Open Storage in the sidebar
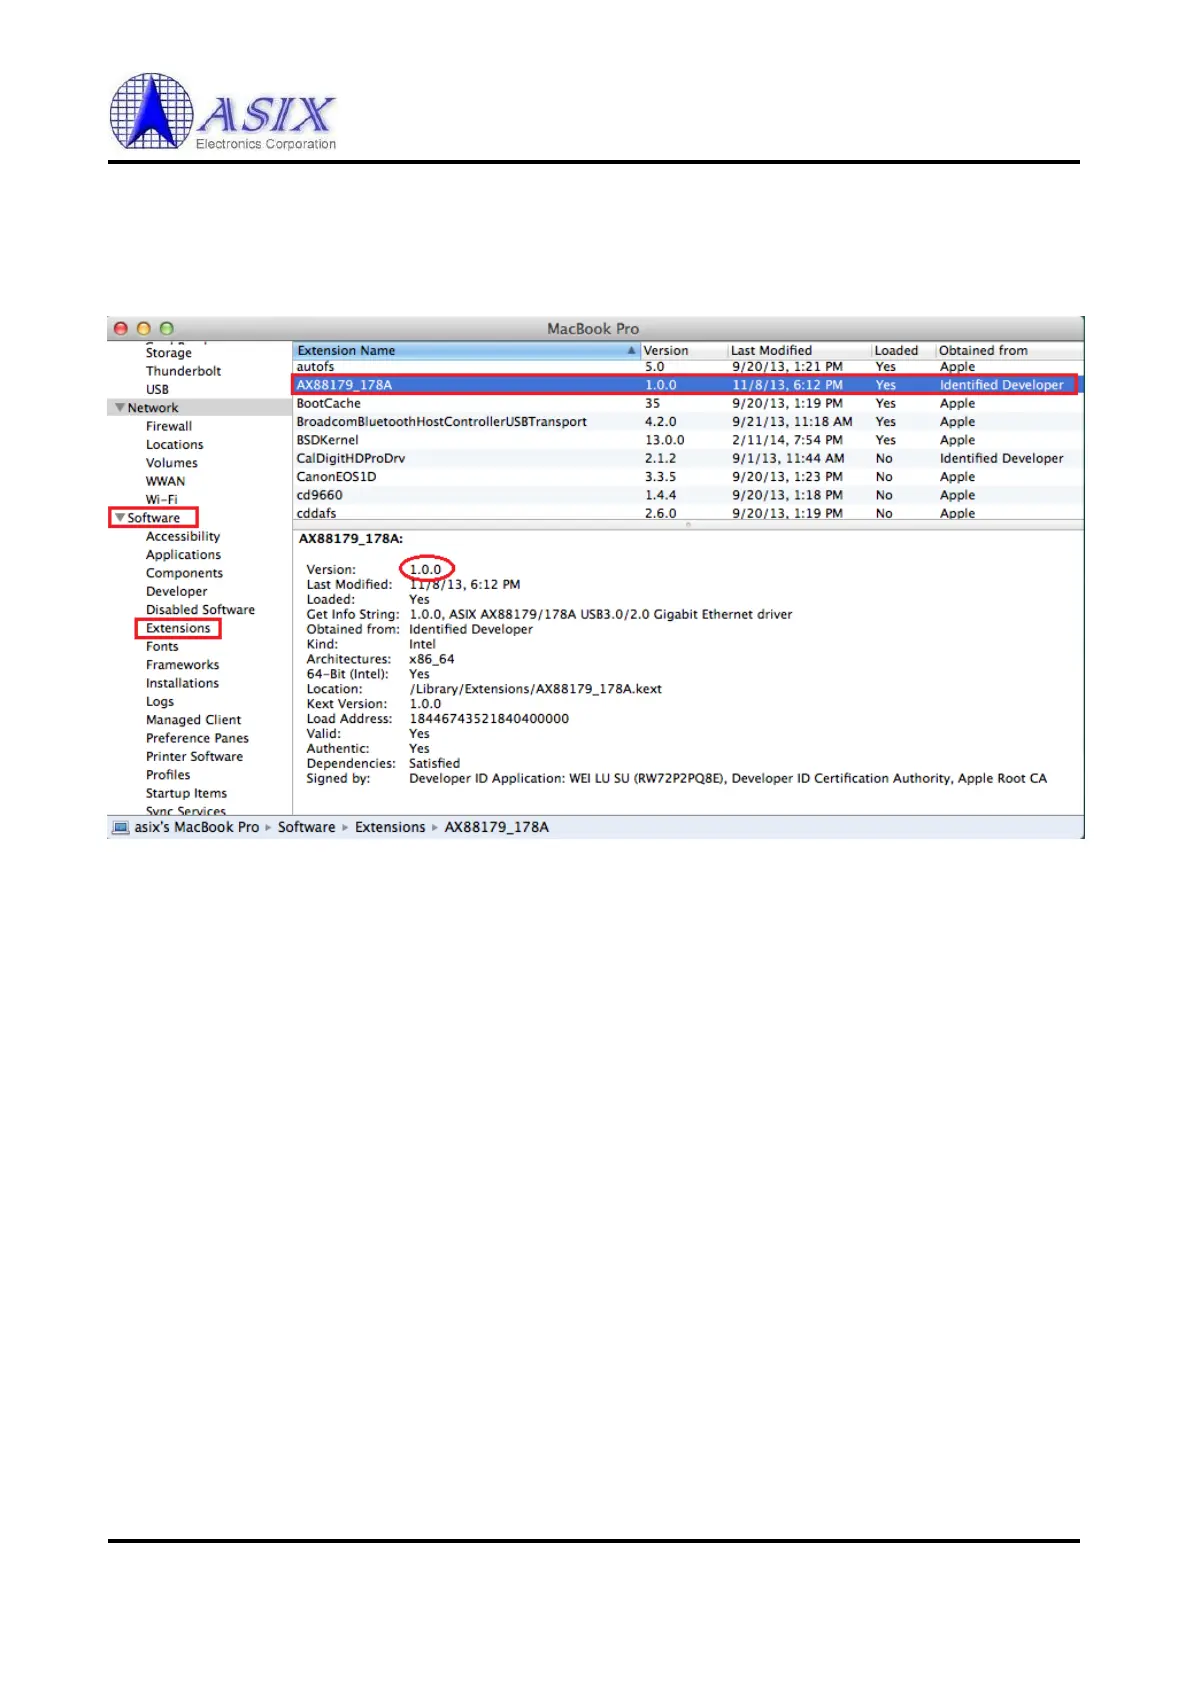1191x1684 pixels. pos(168,353)
